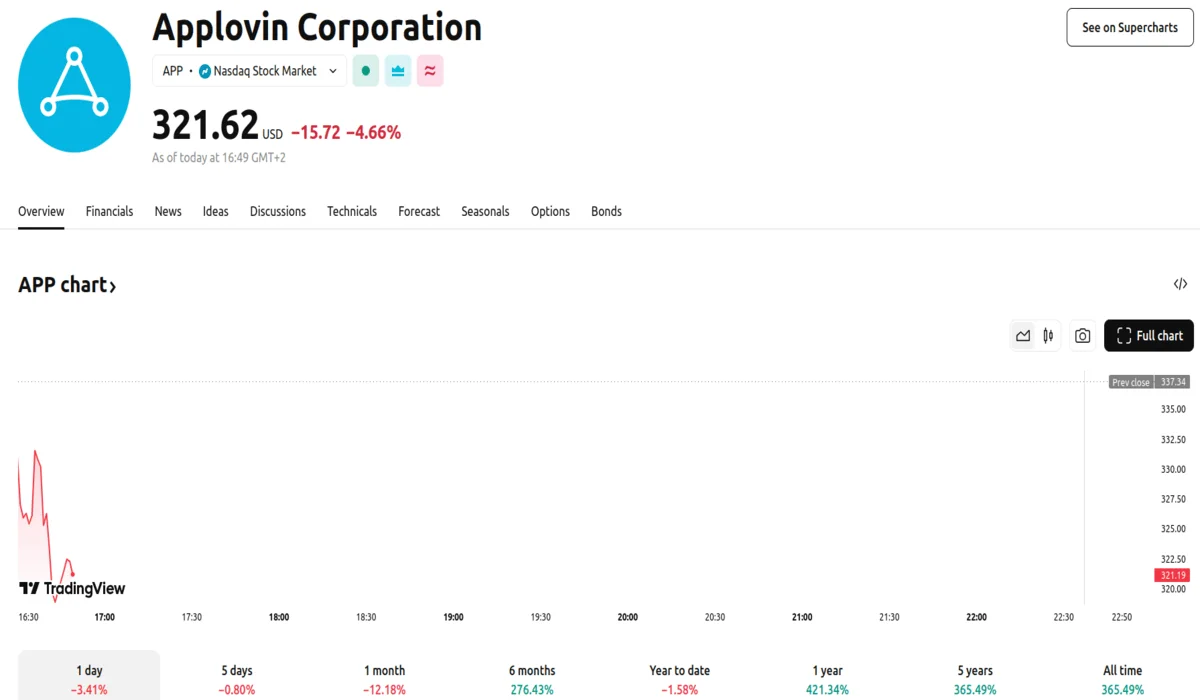
Task: Click the blue crown badge icon
Action: click(398, 71)
